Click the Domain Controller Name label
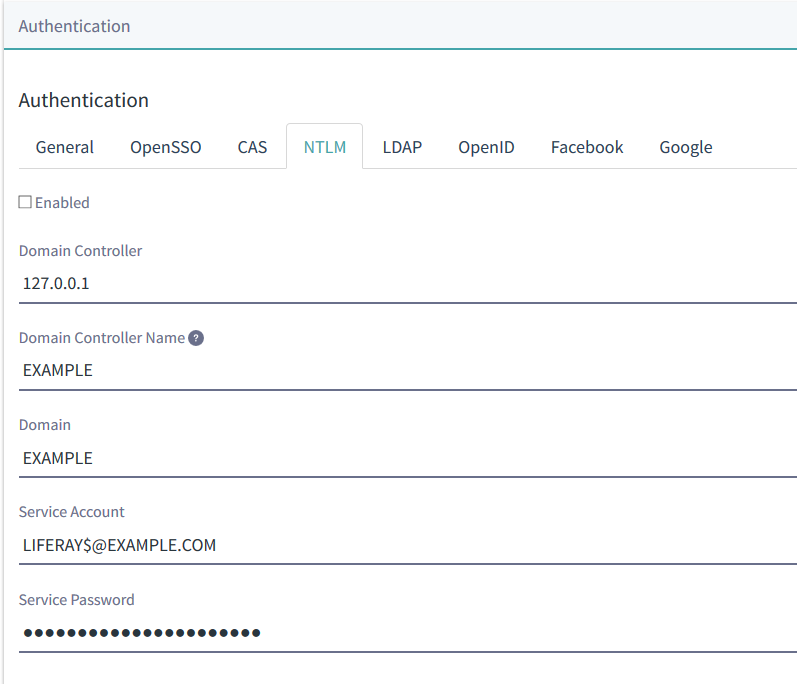Image resolution: width=797 pixels, height=684 pixels. click(x=102, y=338)
